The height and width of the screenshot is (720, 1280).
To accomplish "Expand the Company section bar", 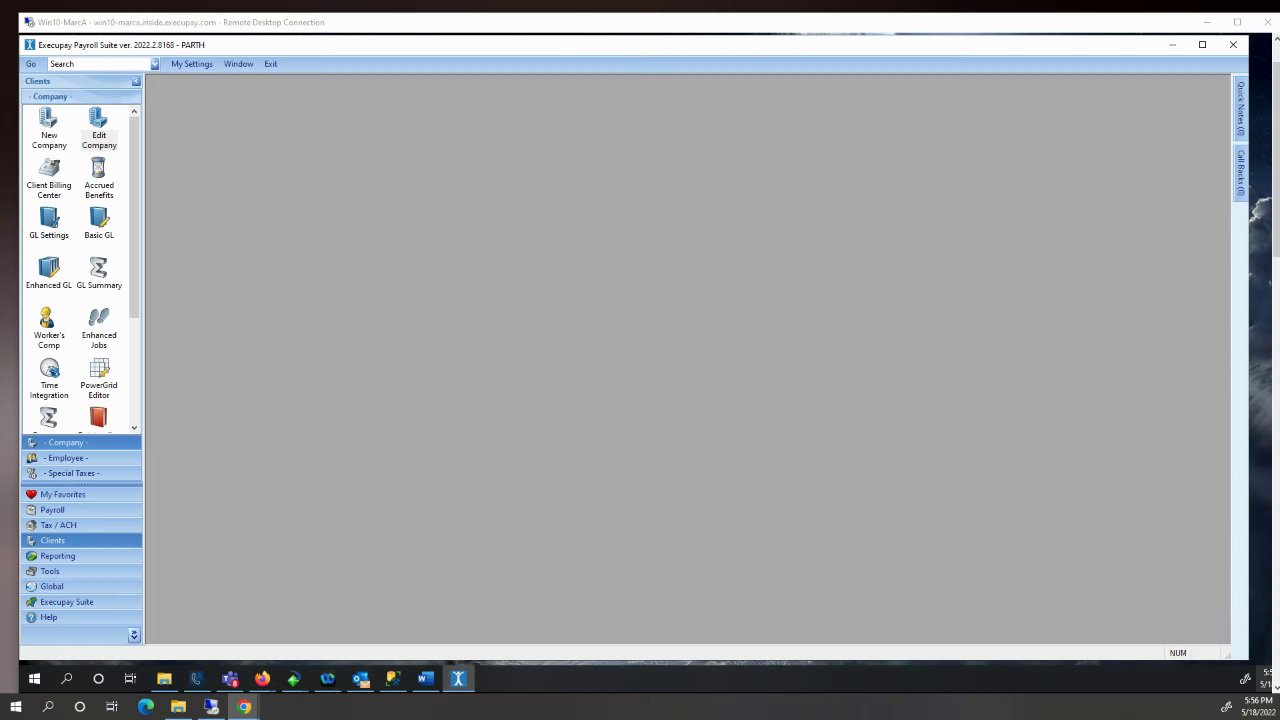I will pos(81,442).
